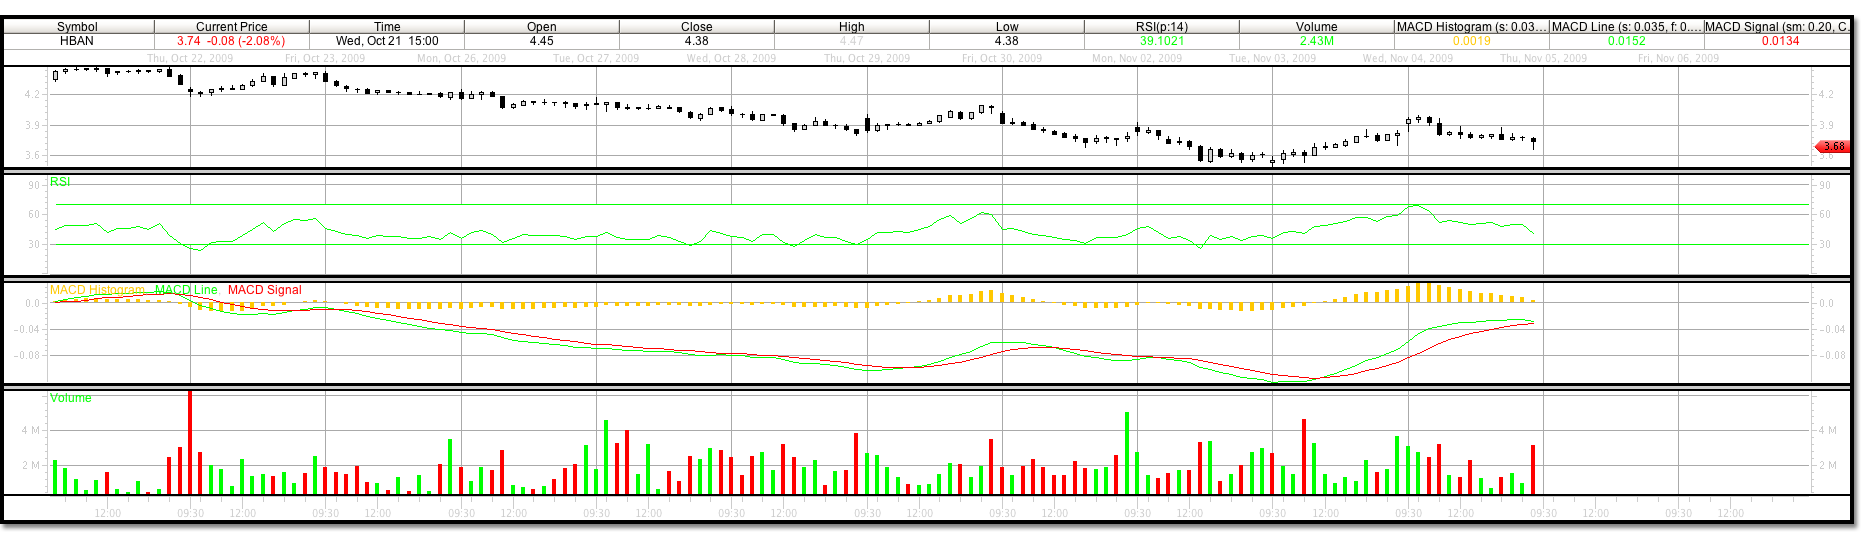Viewport: 1869px width, 539px height.
Task: Click the green MACD Line legend label
Action: tap(186, 290)
